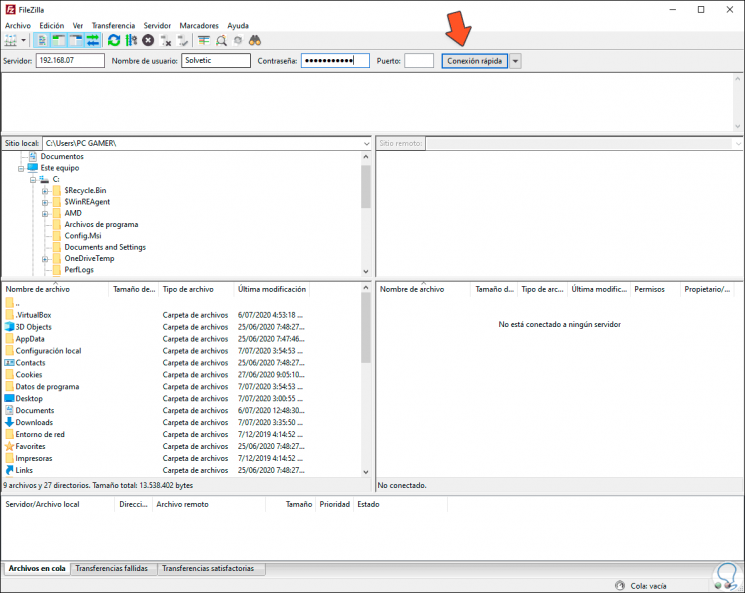
Task: Select Documentos in the local tree
Action: tap(62, 156)
